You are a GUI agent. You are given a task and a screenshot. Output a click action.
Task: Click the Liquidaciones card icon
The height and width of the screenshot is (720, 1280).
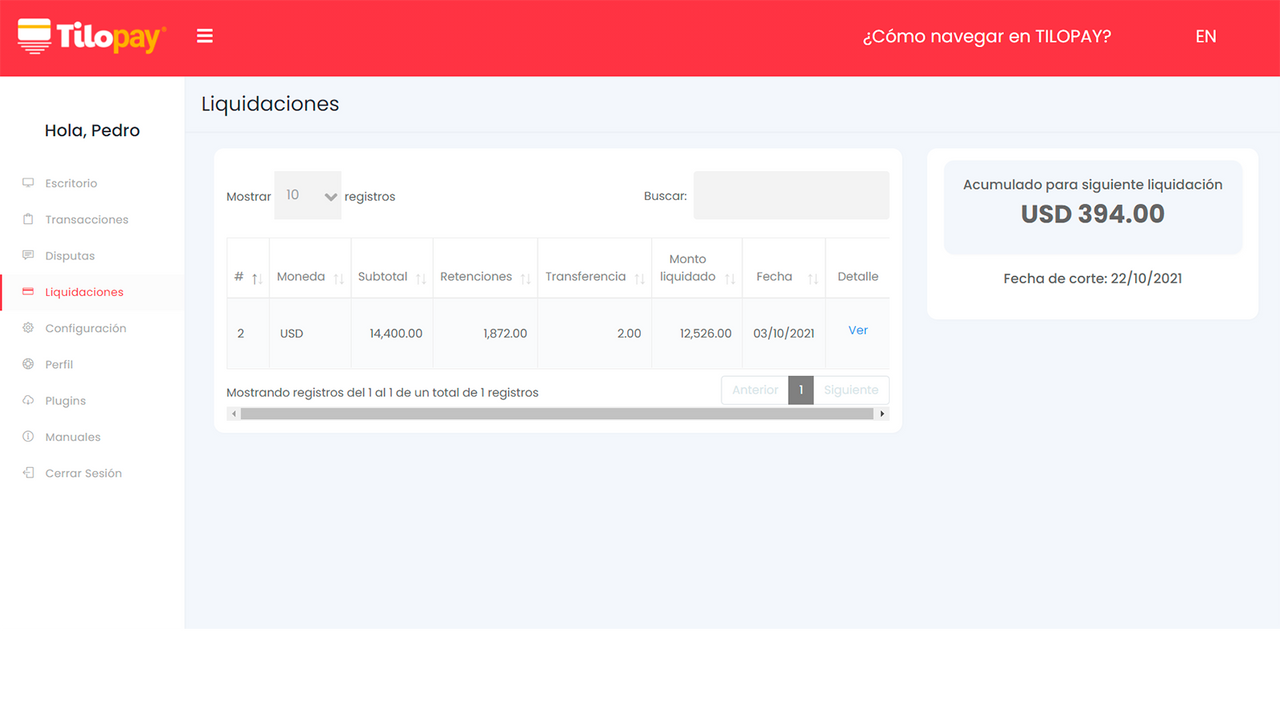[28, 292]
